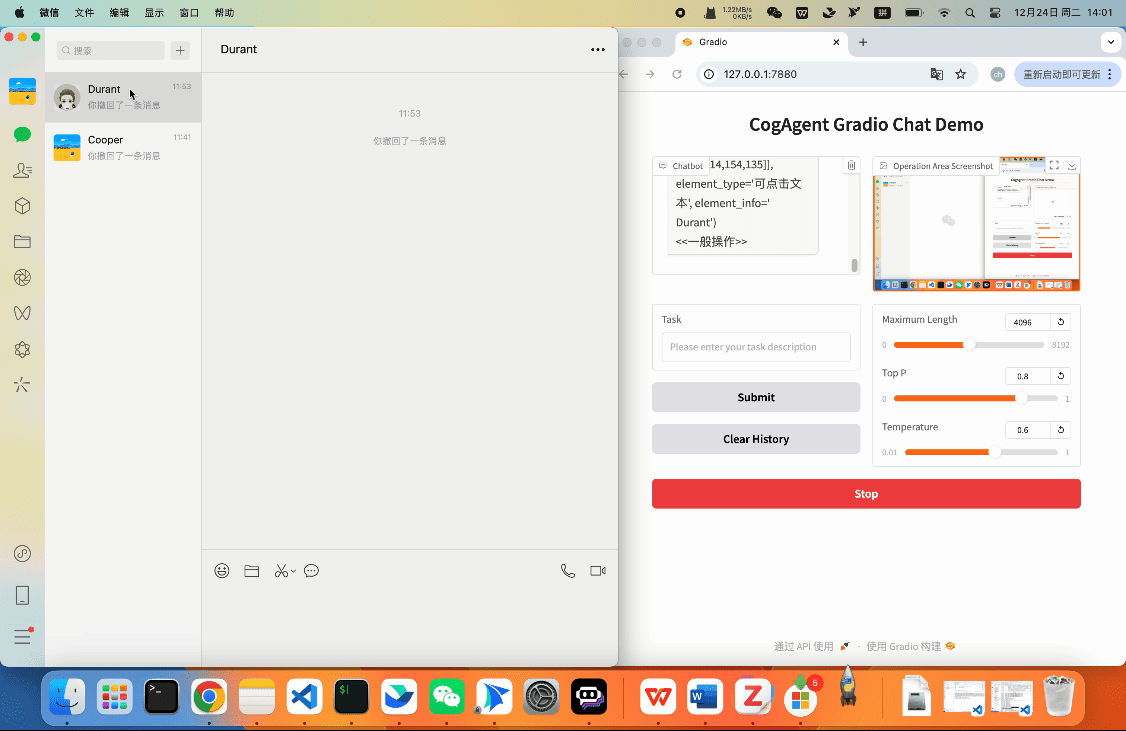This screenshot has height=731, width=1126.
Task: Click the relaunch to update Chrome button
Action: click(x=1067, y=74)
